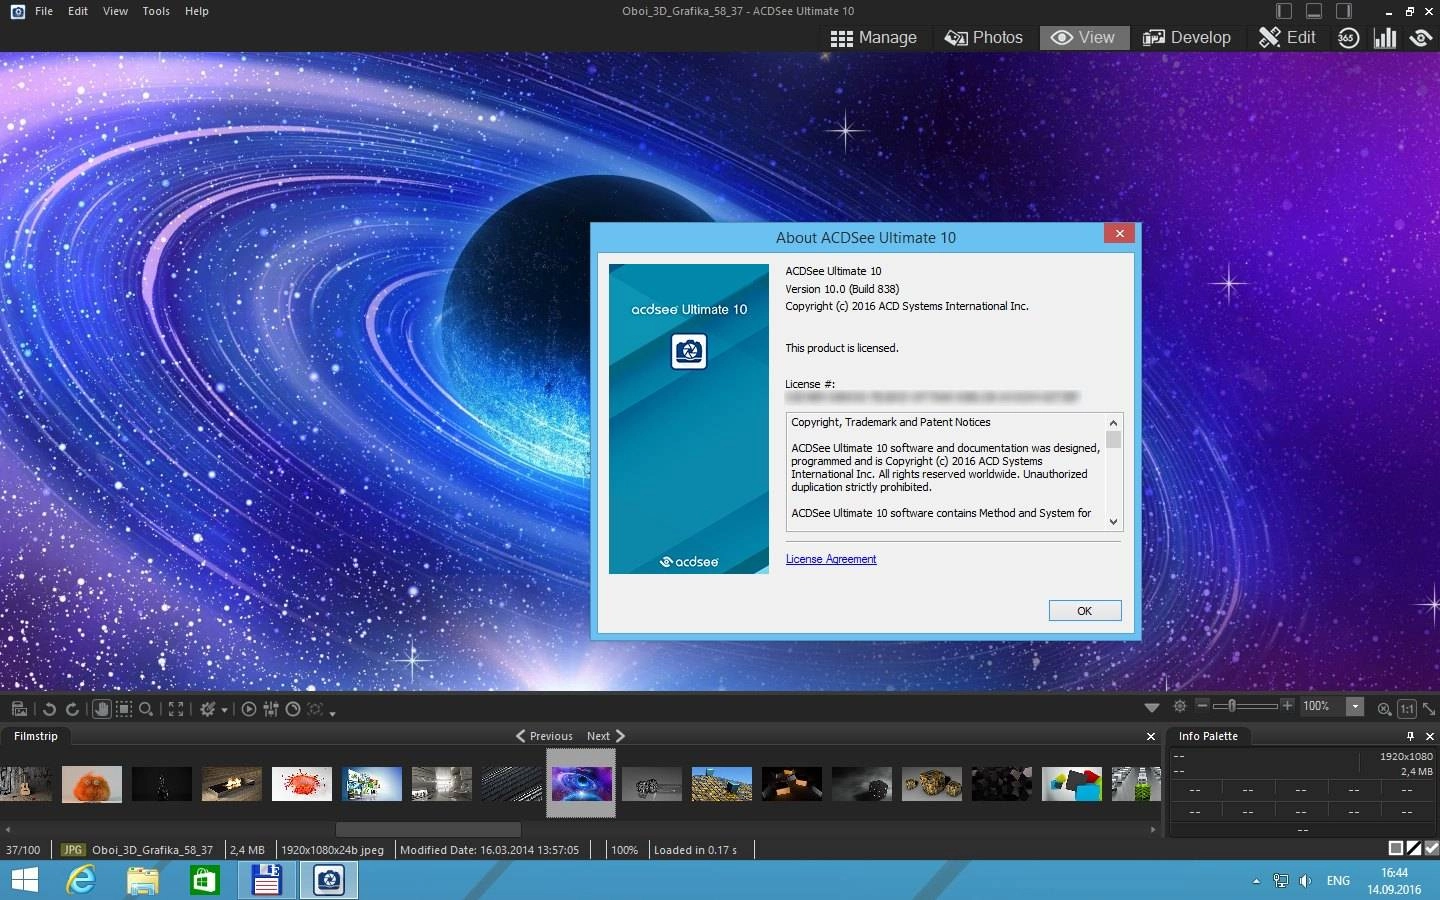Open the Tools menu
This screenshot has width=1440, height=900.
tap(156, 11)
